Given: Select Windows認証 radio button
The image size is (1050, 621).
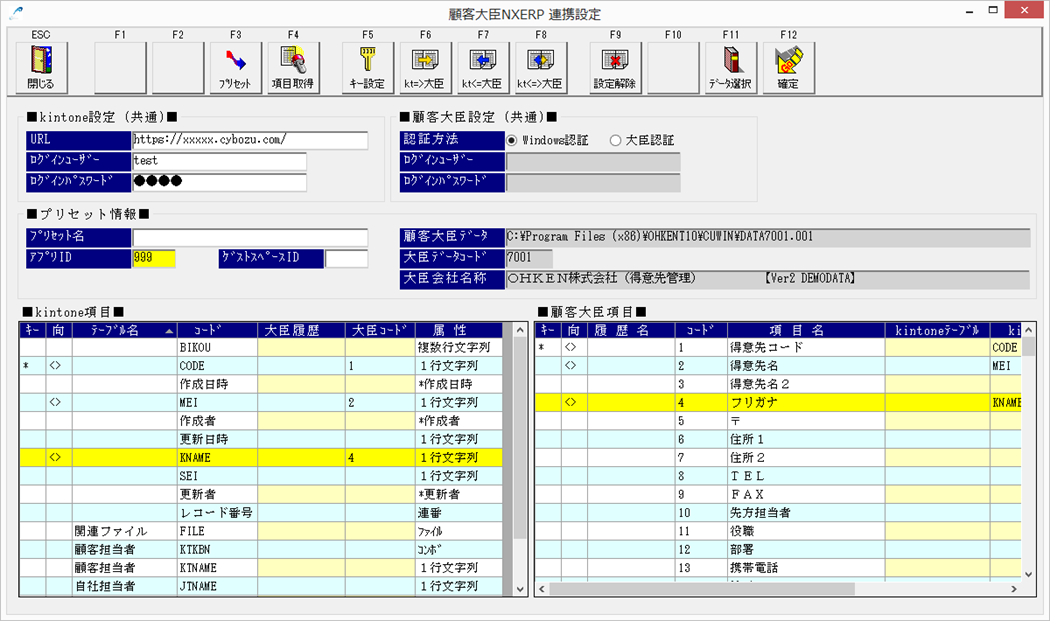Looking at the screenshot, I should point(512,140).
